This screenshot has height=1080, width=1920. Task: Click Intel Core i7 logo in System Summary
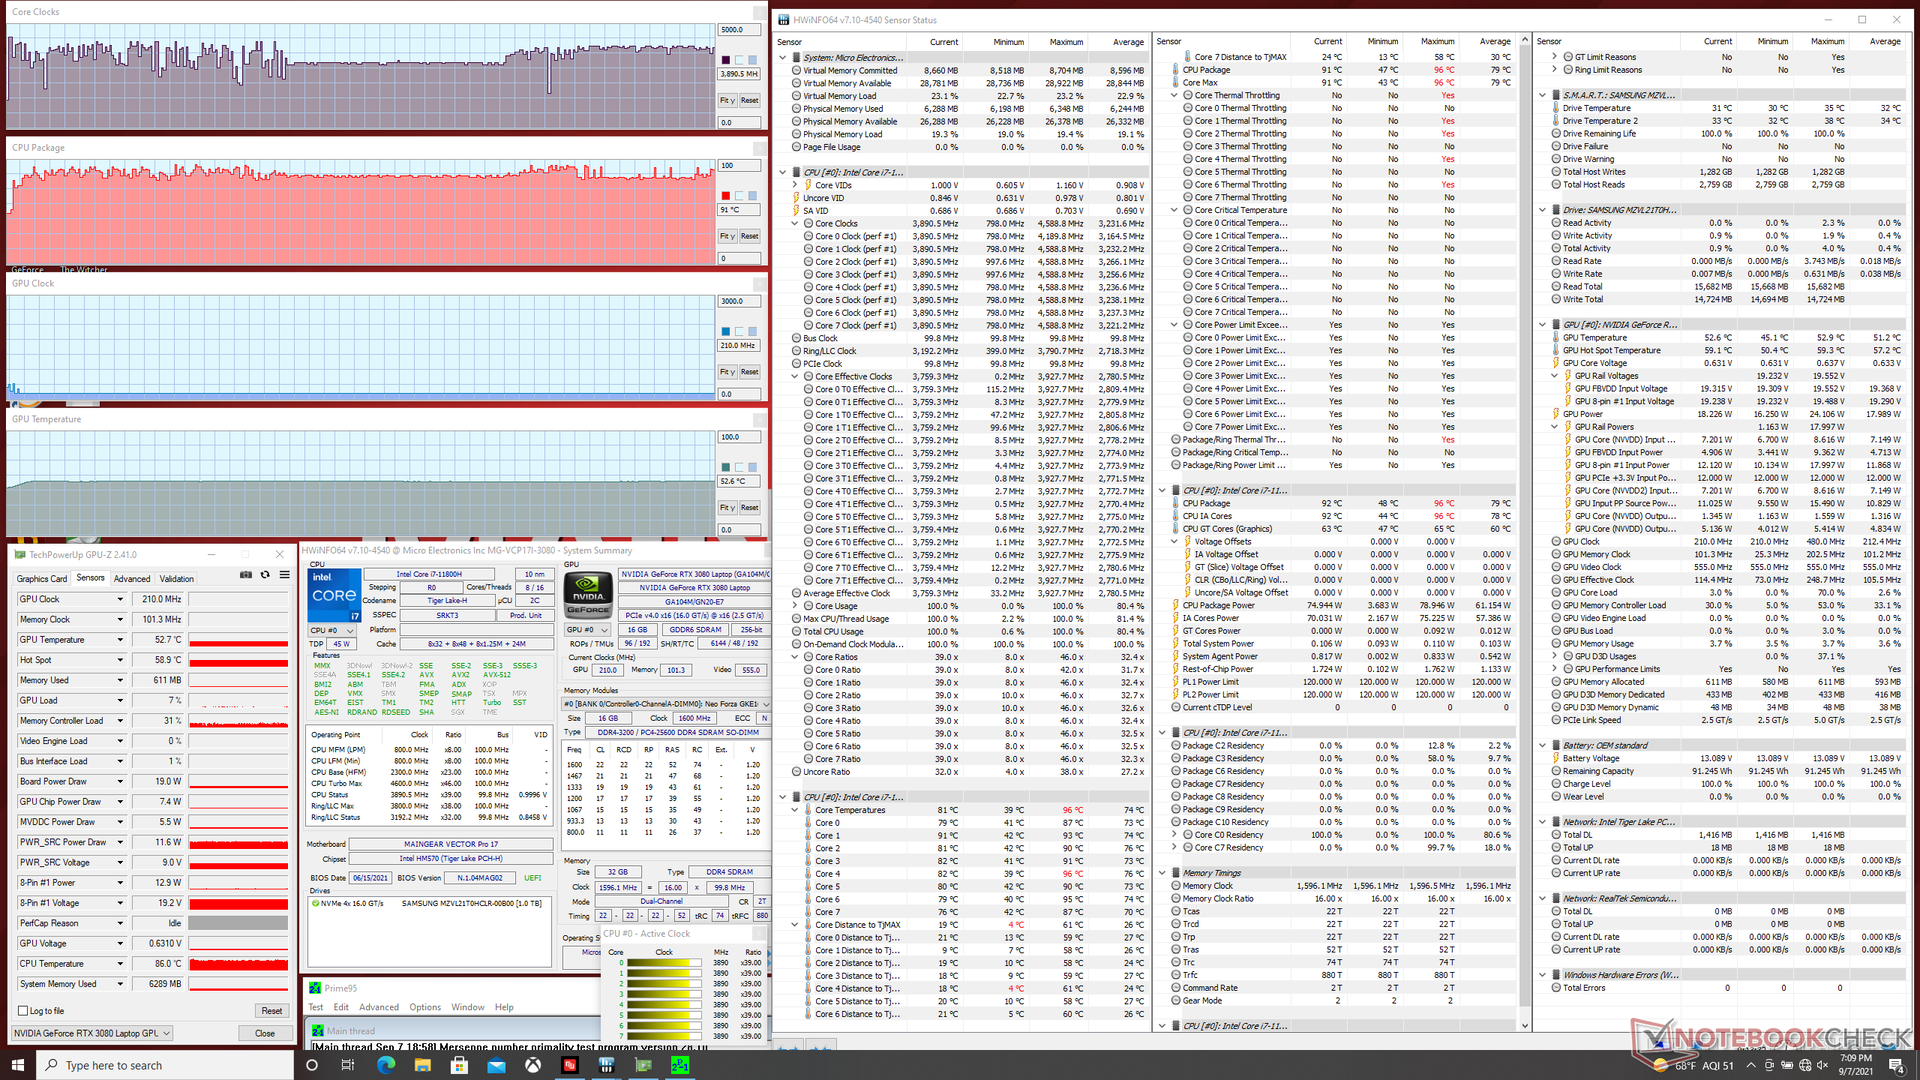[x=334, y=596]
